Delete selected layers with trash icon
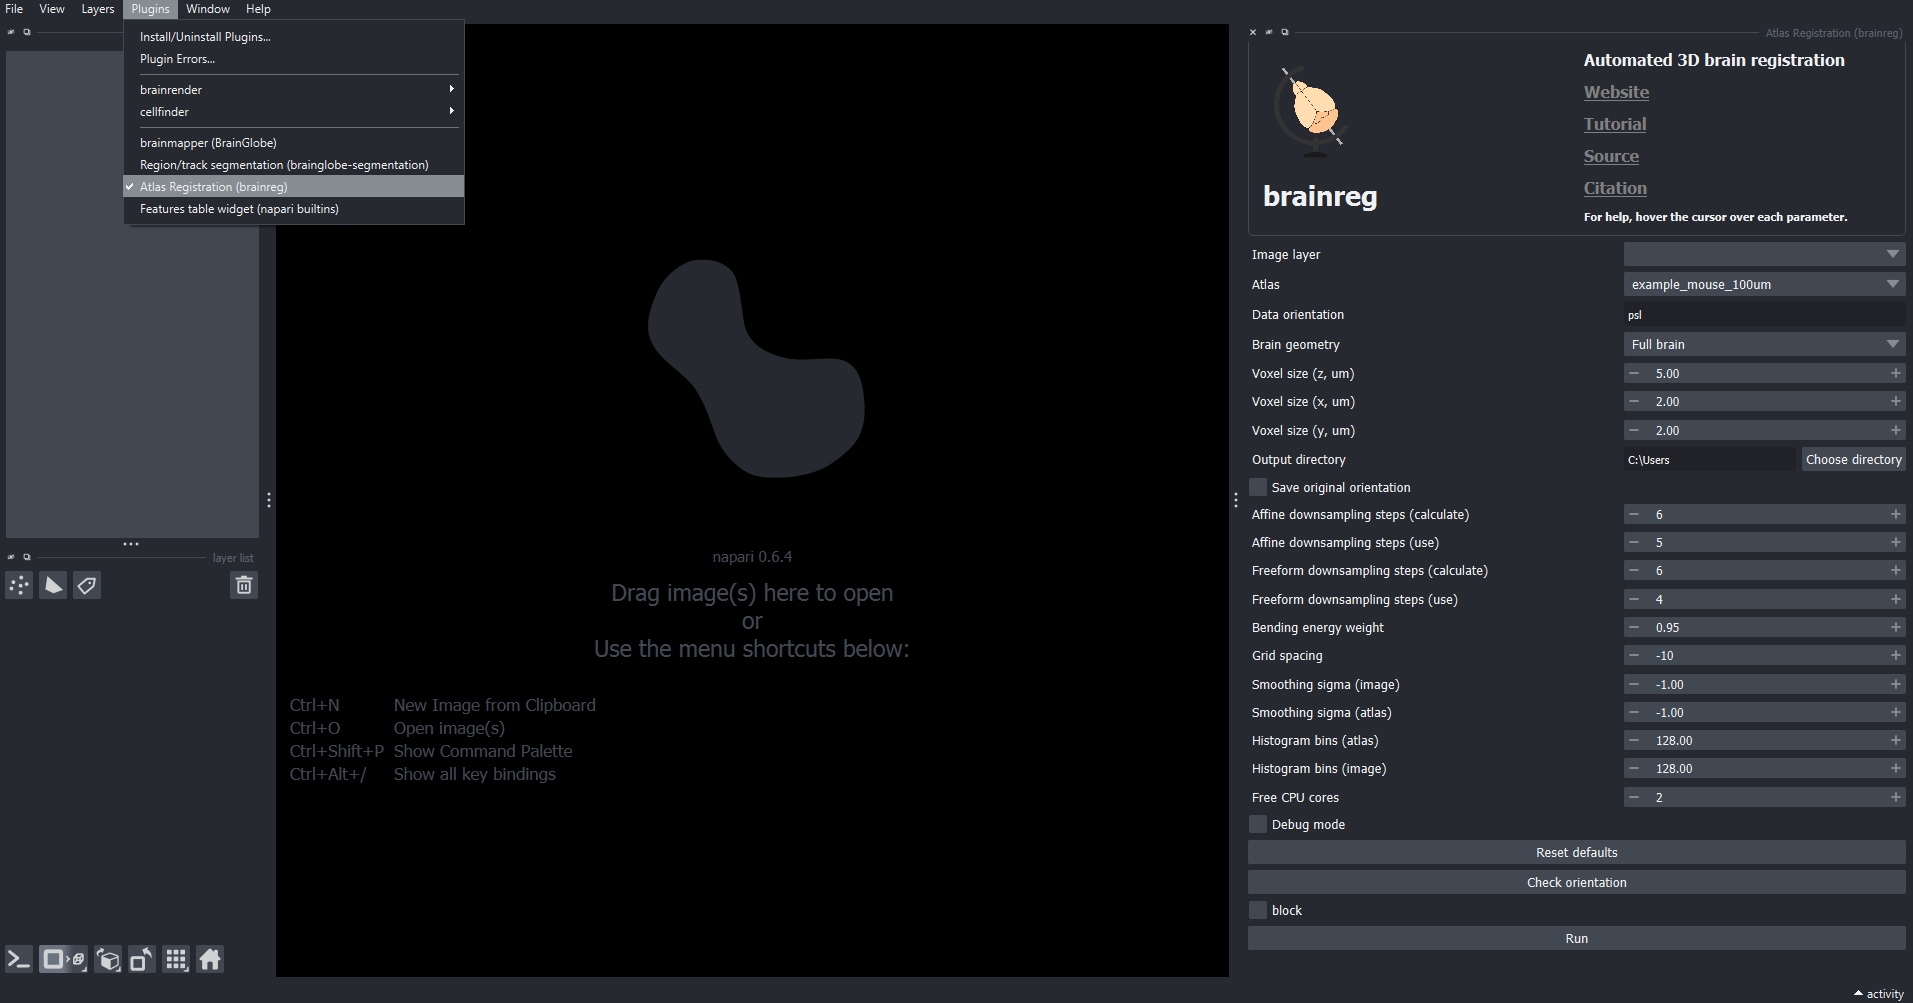Viewport: 1913px width, 1003px height. coord(244,586)
